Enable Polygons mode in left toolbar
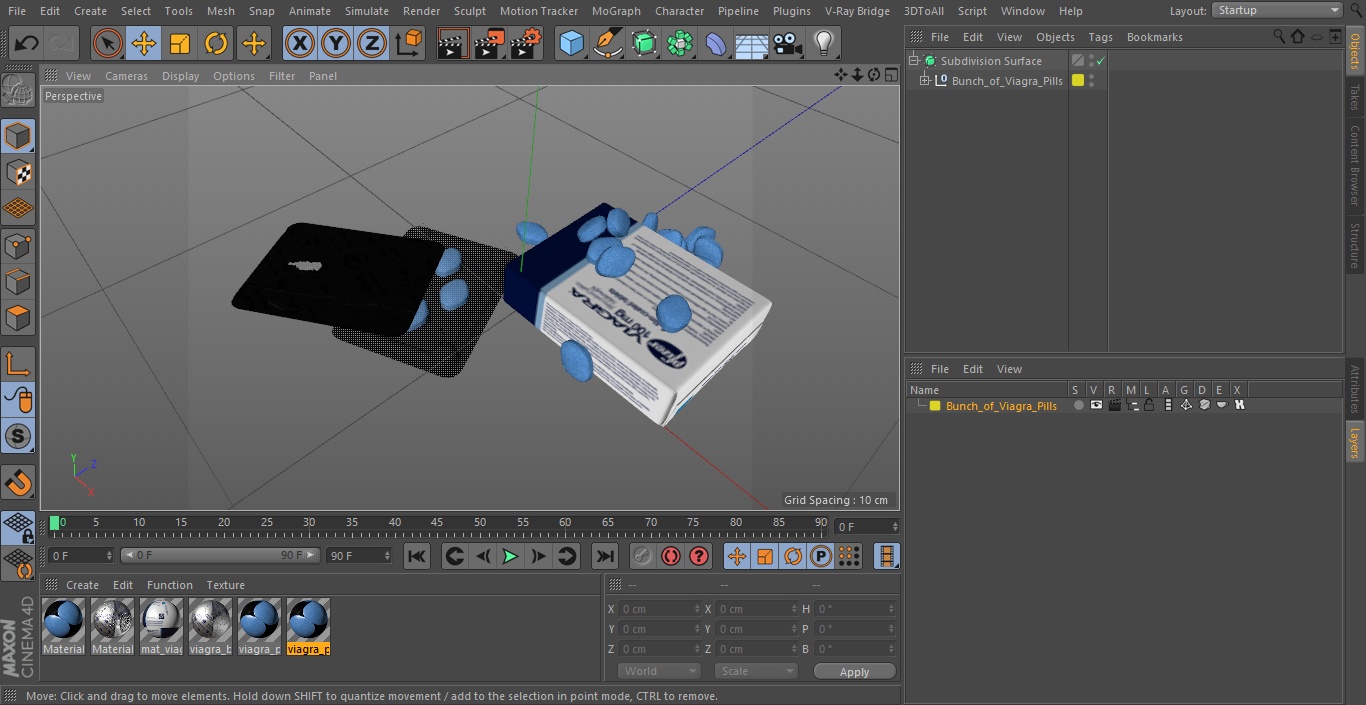This screenshot has height=705, width=1366. (x=18, y=318)
